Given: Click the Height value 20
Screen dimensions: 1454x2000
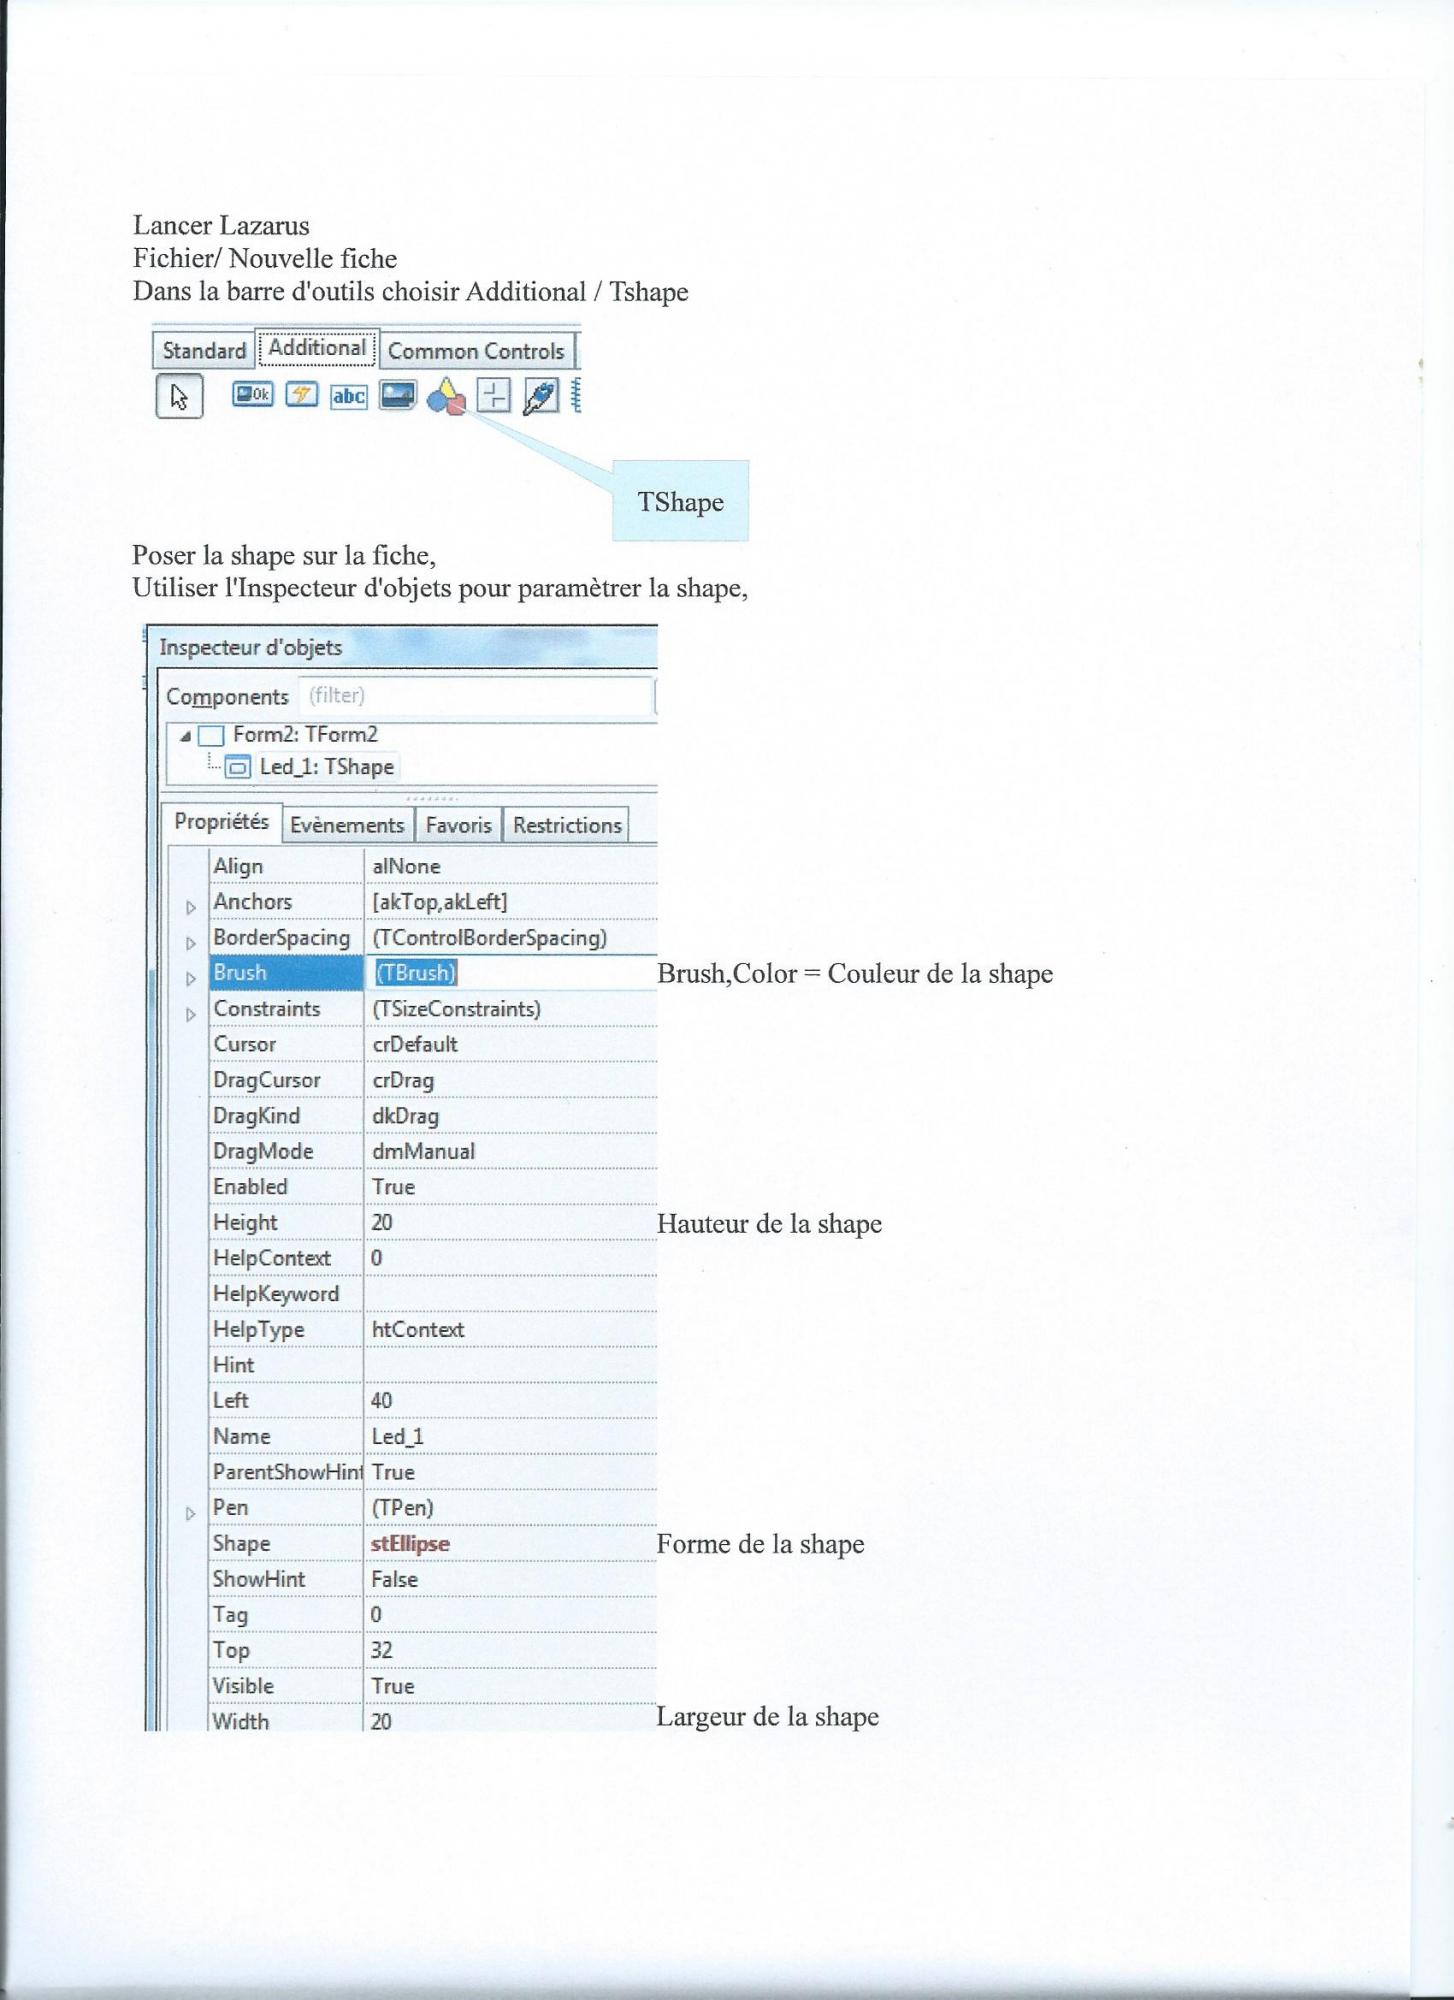Looking at the screenshot, I should click(381, 1222).
